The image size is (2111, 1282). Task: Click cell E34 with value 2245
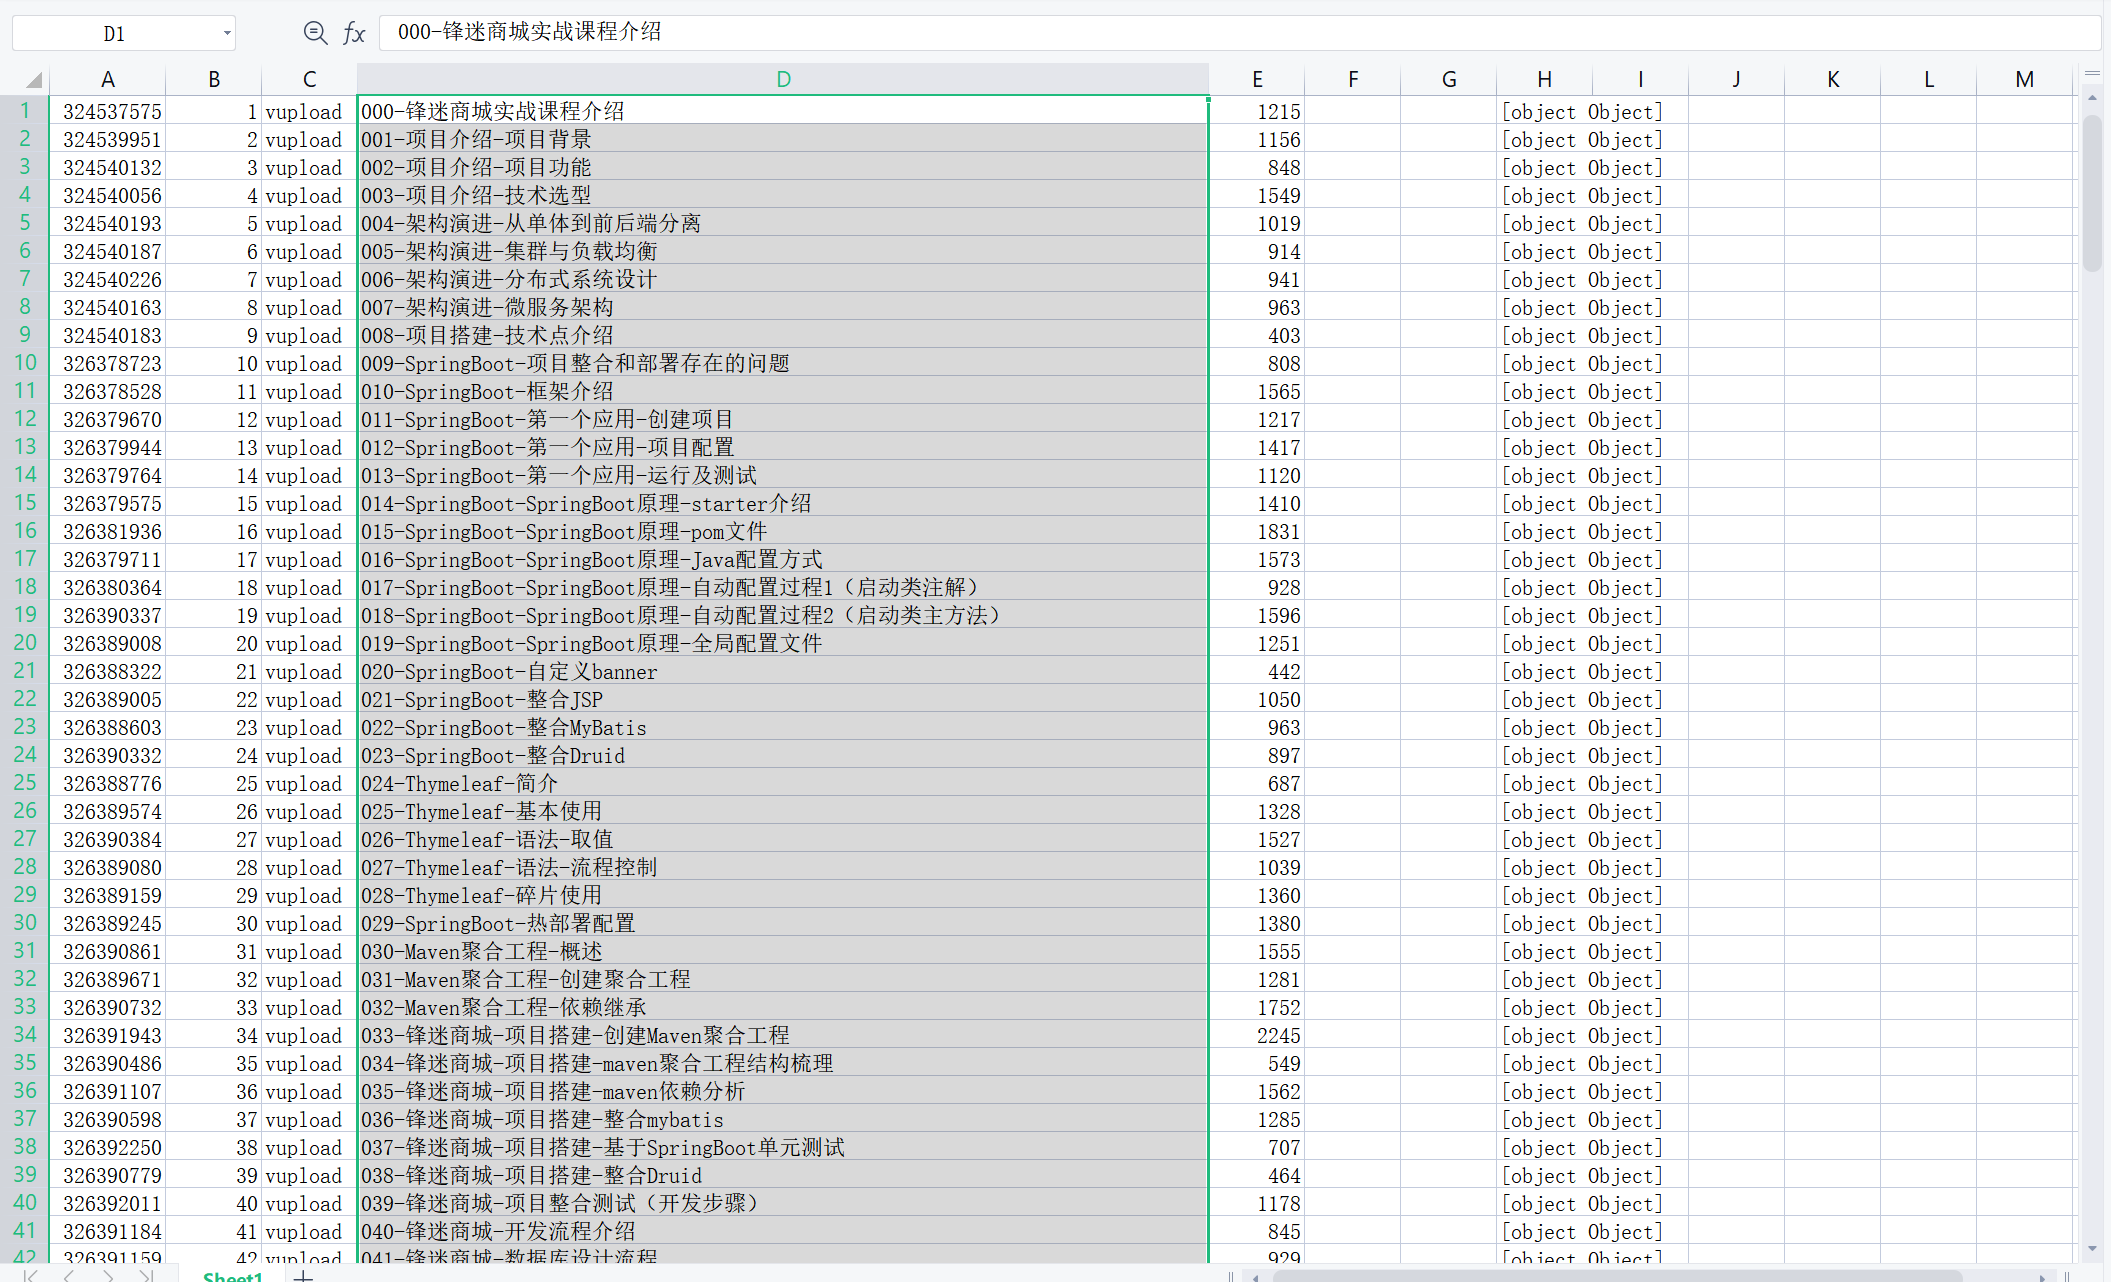tap(1256, 1036)
